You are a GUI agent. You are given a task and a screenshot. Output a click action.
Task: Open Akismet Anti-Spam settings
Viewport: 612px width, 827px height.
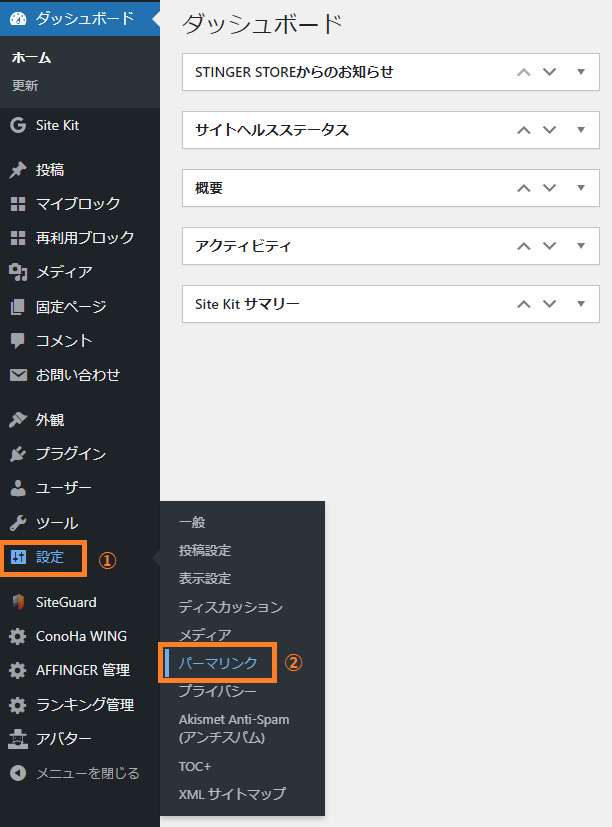pyautogui.click(x=234, y=728)
